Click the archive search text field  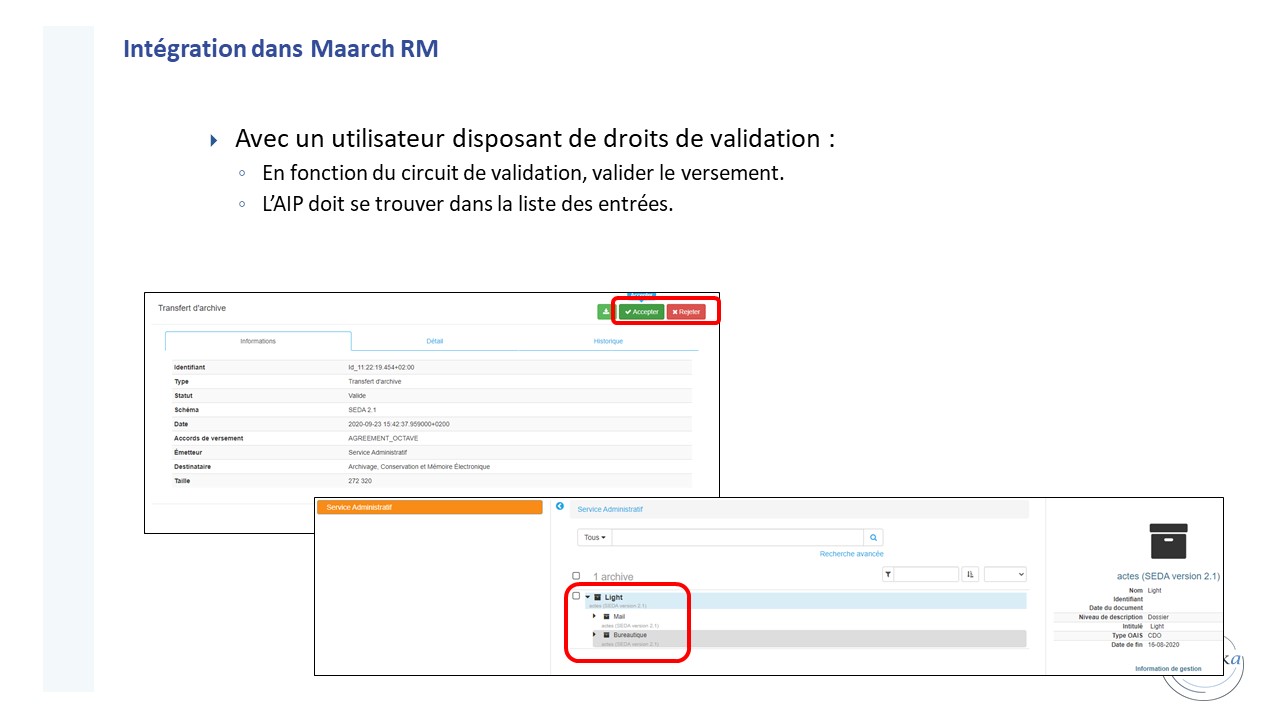pyautogui.click(x=737, y=537)
